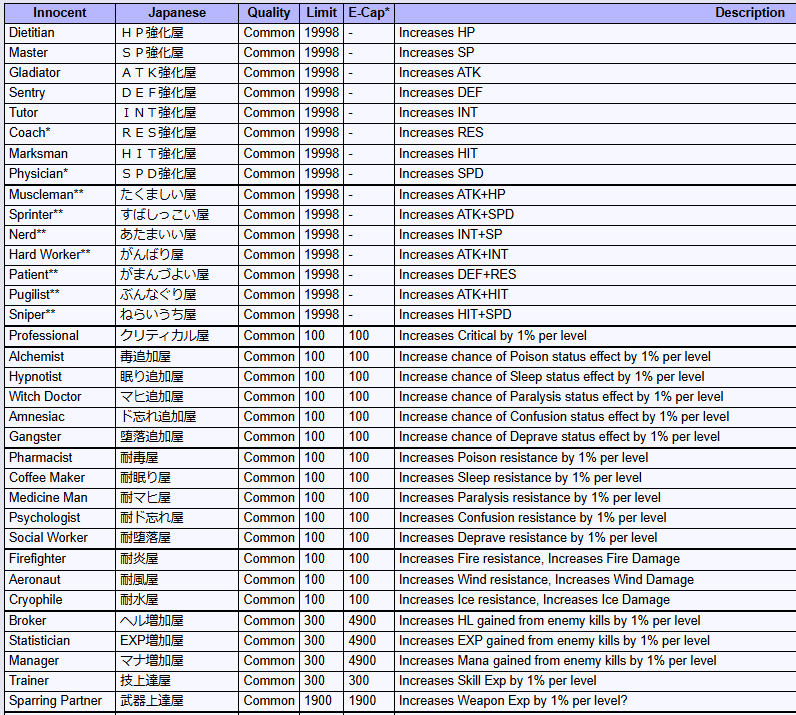
Task: Click the Limit column header
Action: click(321, 13)
